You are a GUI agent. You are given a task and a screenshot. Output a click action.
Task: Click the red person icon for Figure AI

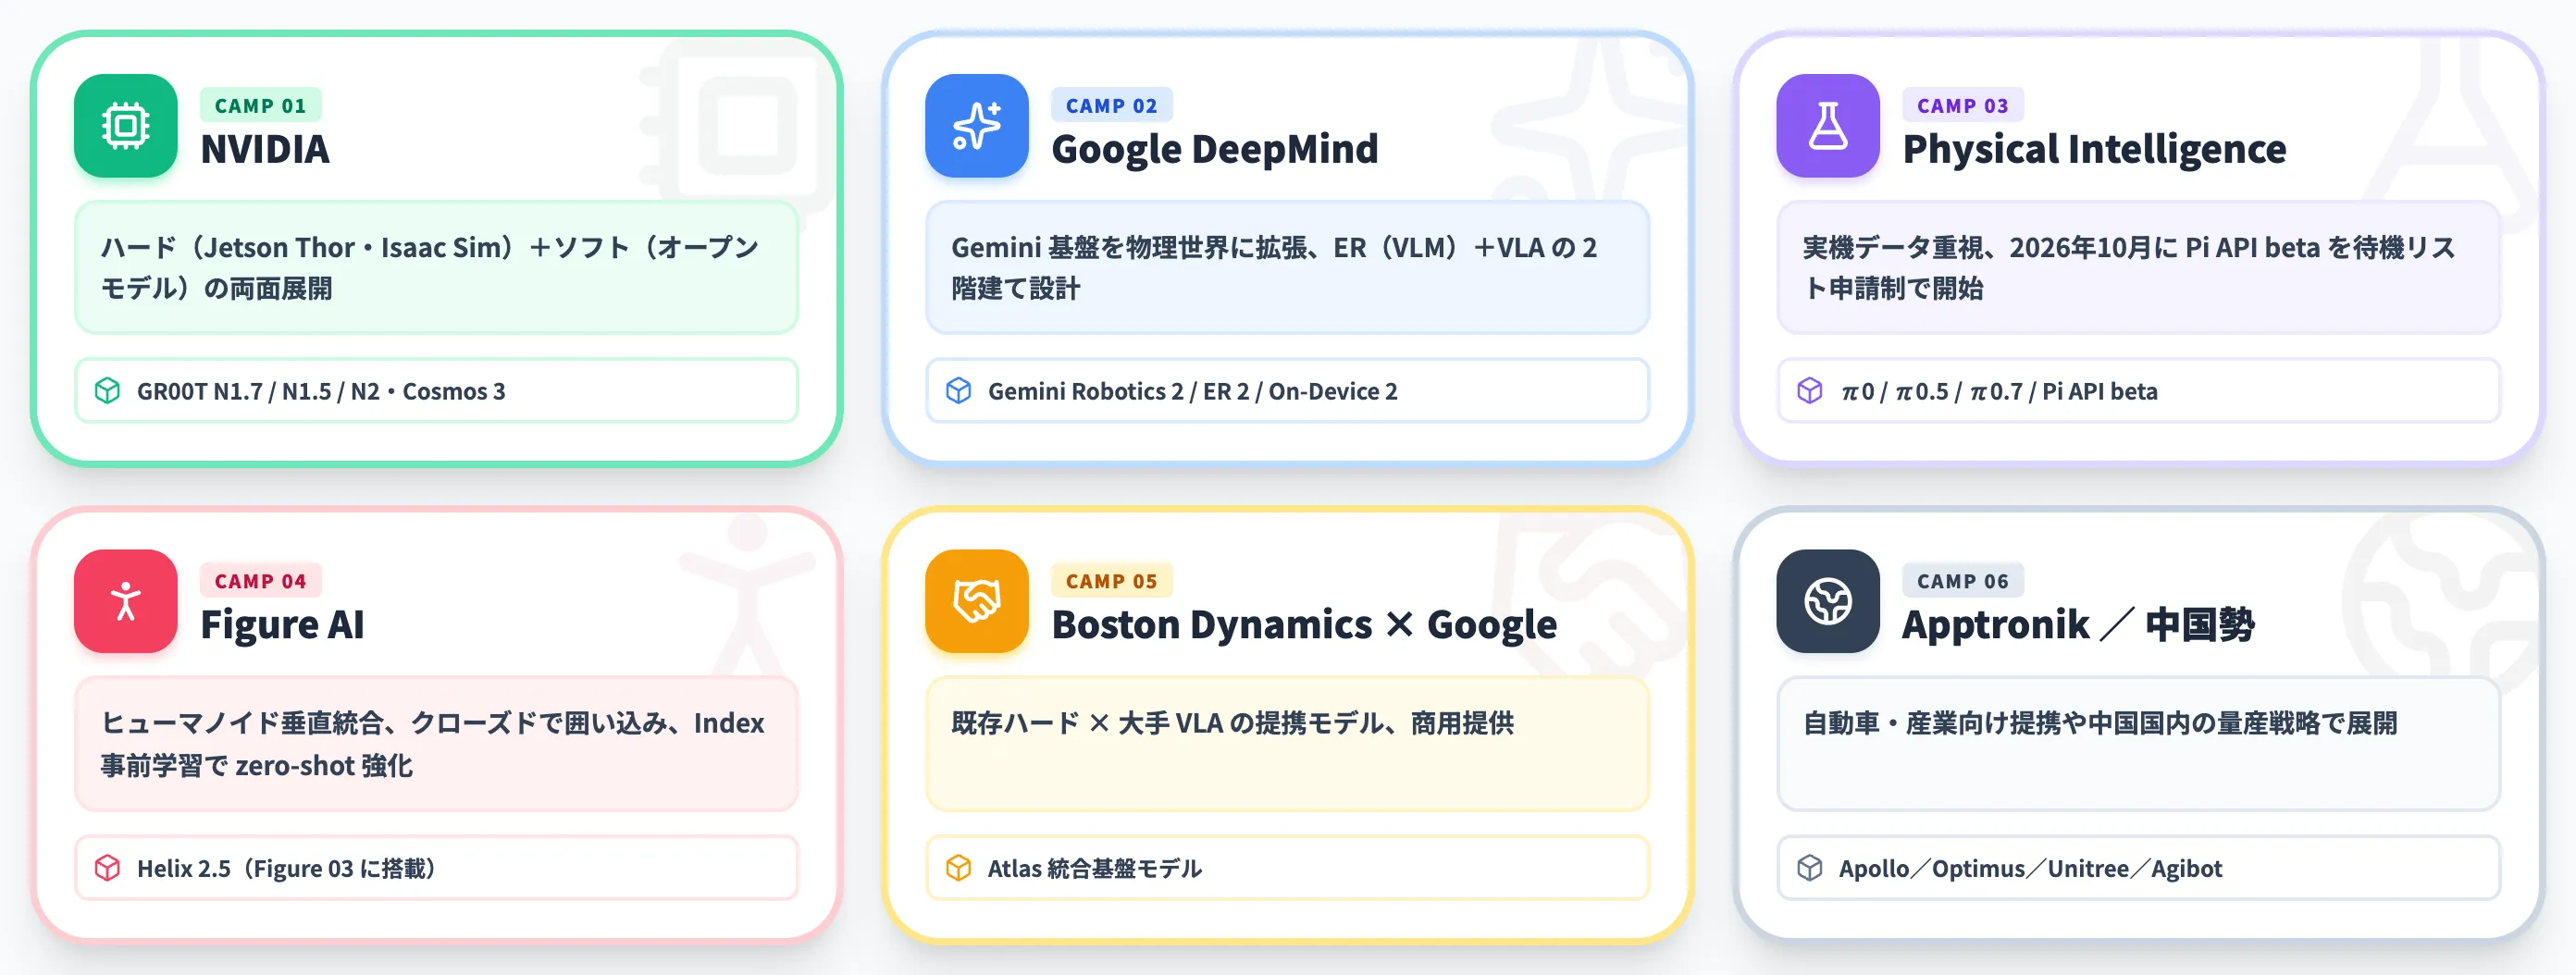click(126, 601)
